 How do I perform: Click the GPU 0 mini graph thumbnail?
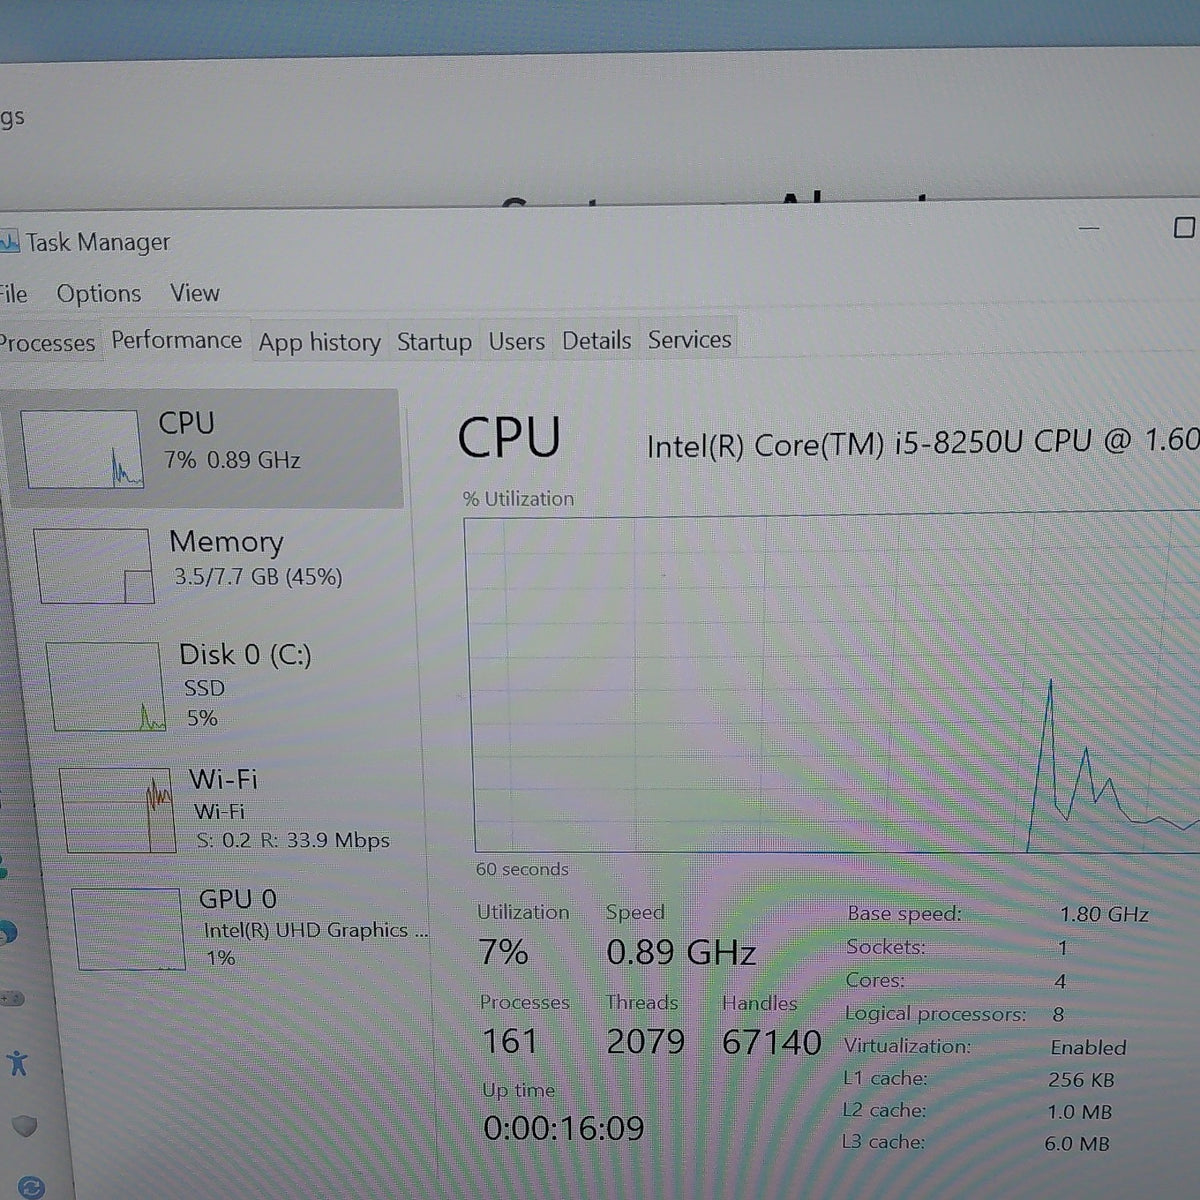130,929
